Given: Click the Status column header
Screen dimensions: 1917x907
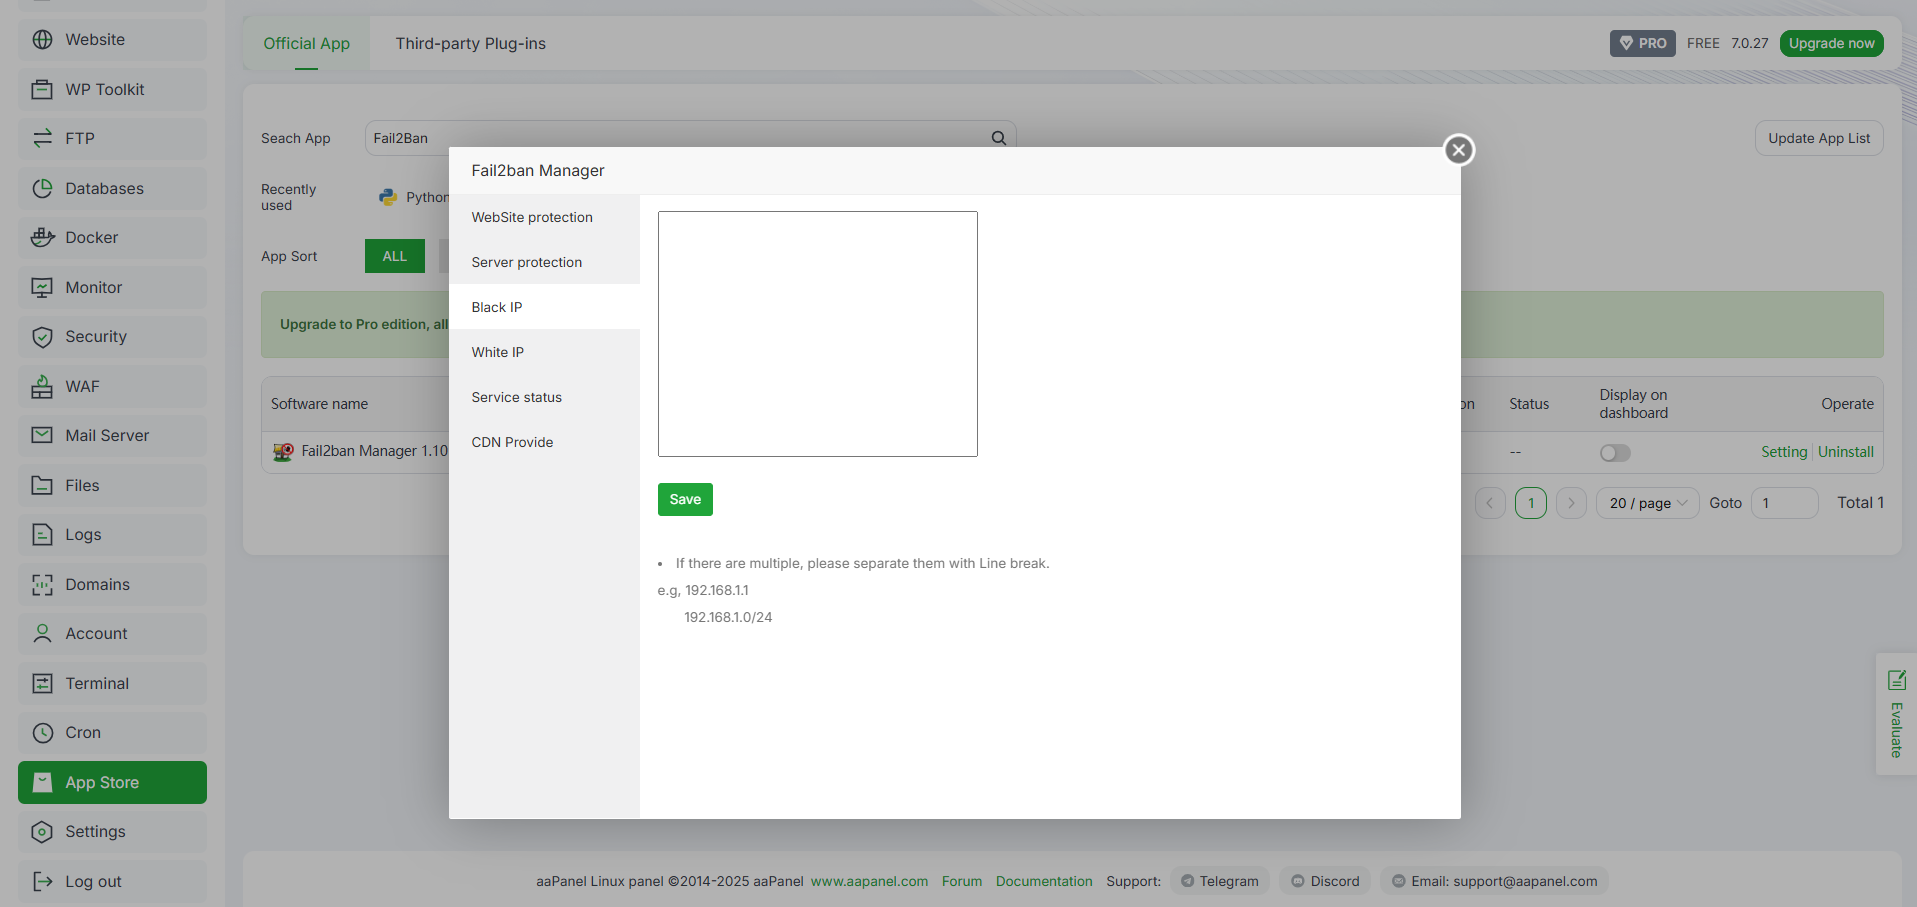Looking at the screenshot, I should pos(1529,404).
